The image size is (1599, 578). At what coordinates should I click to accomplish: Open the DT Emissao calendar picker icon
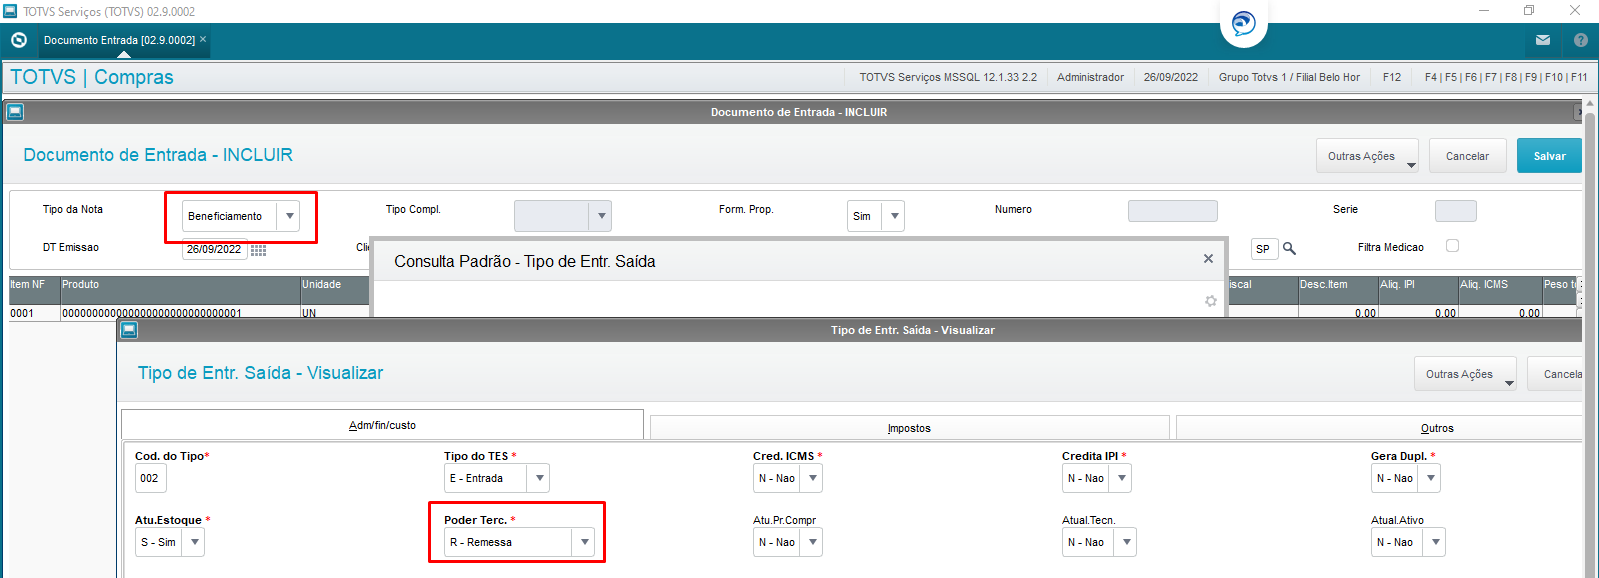[x=258, y=250]
